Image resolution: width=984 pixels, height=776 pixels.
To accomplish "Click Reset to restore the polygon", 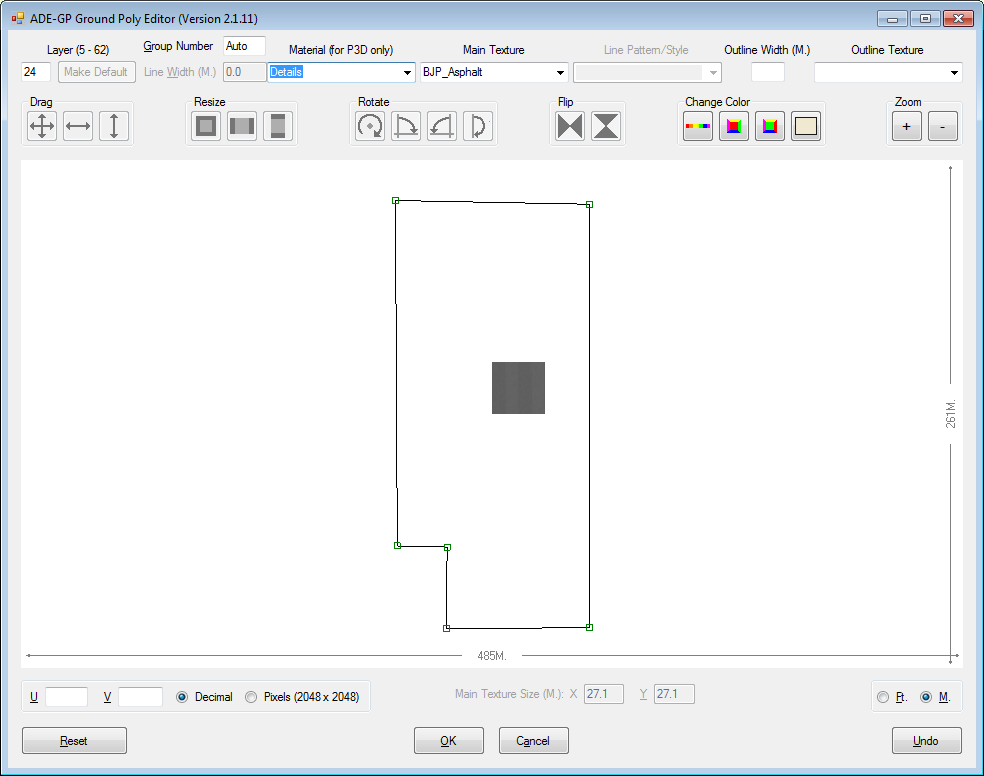I will (x=72, y=740).
